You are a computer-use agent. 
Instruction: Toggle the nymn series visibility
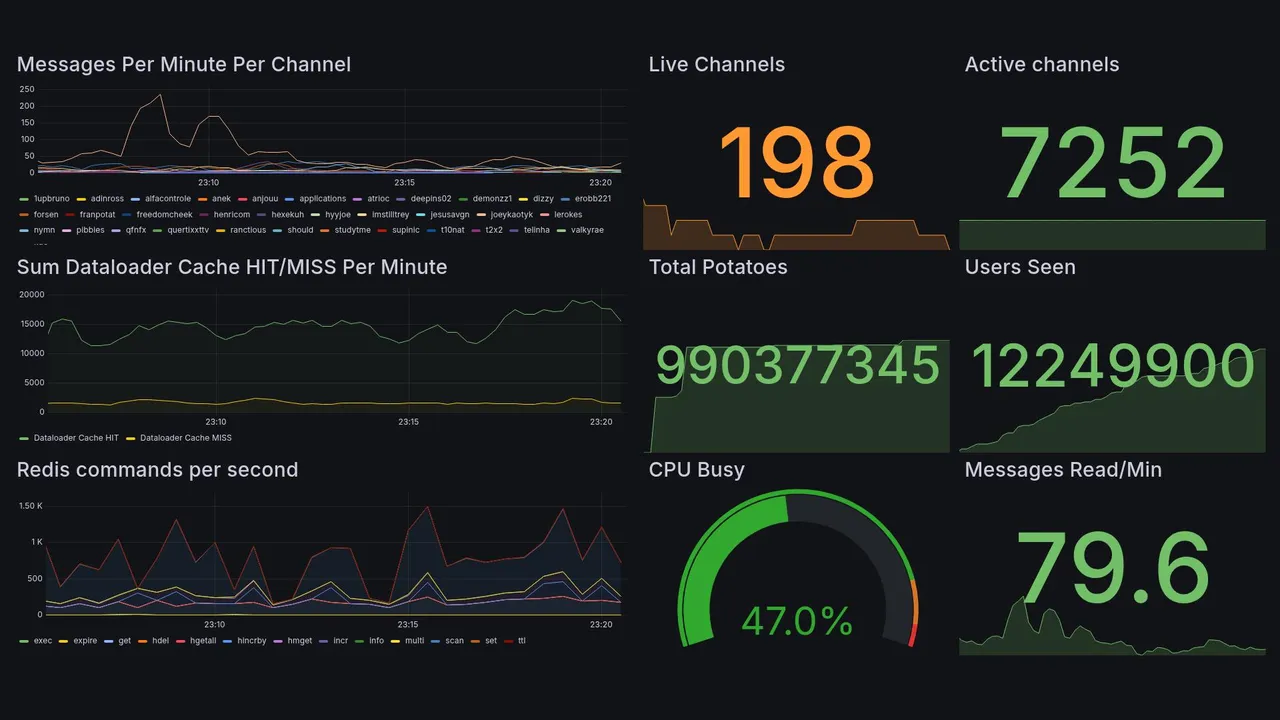click(37, 230)
